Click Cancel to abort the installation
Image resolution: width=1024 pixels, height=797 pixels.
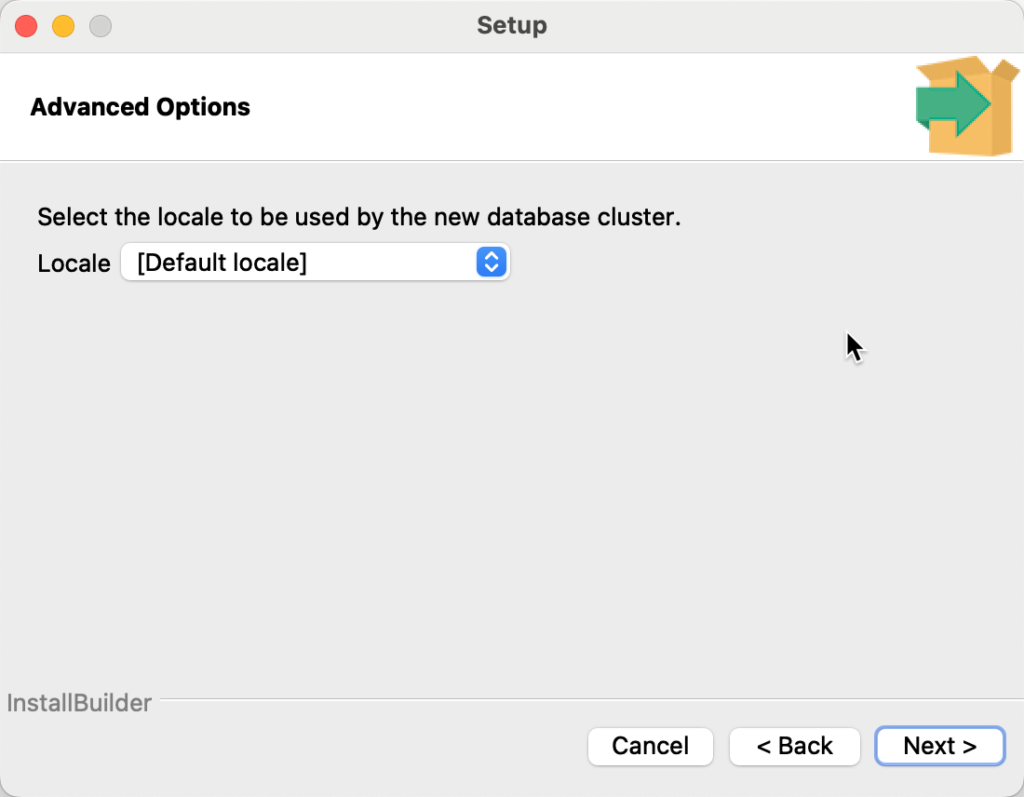[650, 746]
